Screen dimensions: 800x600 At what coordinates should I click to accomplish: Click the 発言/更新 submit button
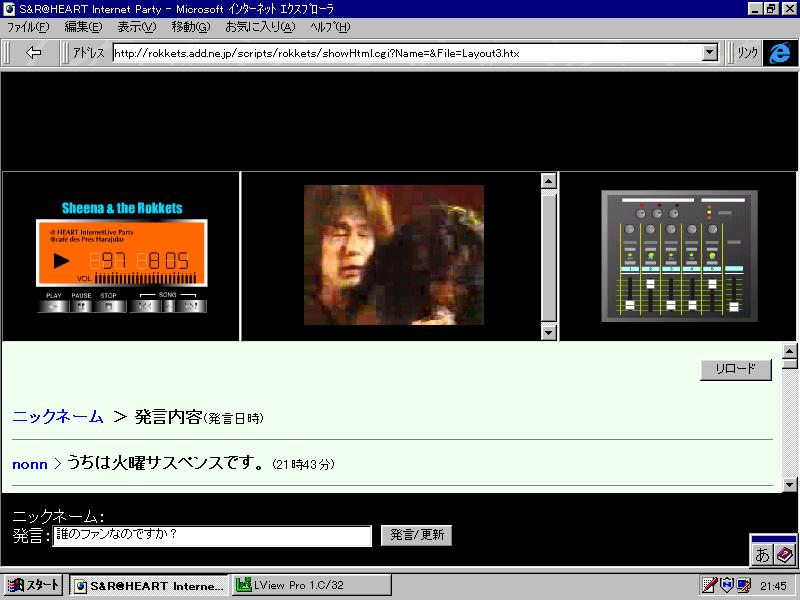(416, 535)
